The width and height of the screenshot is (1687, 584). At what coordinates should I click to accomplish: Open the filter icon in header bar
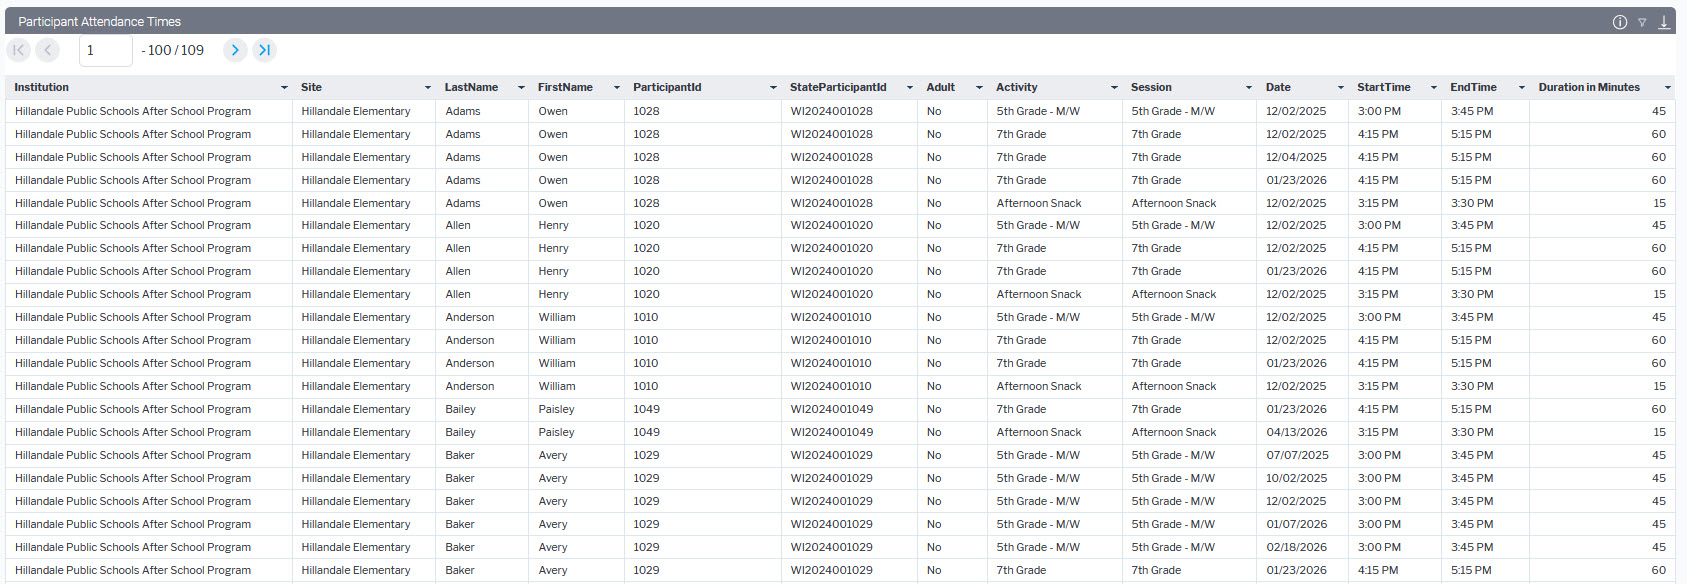click(1642, 22)
